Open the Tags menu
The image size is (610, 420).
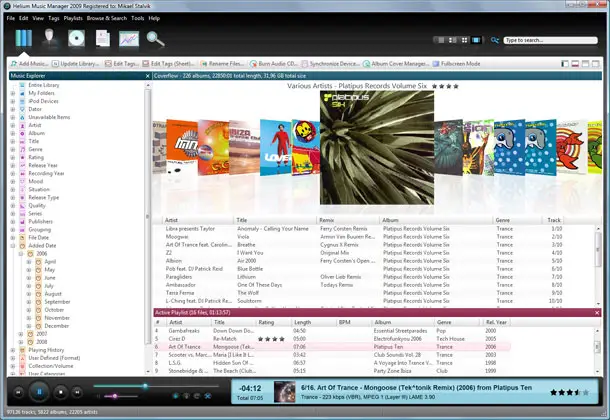click(x=54, y=18)
